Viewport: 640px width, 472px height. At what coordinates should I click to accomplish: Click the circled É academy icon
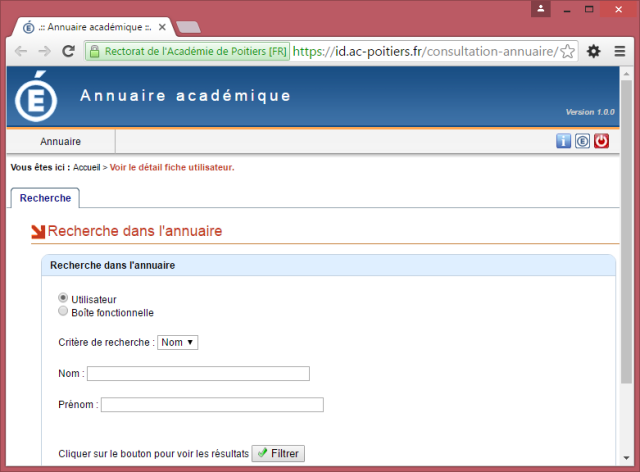tap(582, 141)
